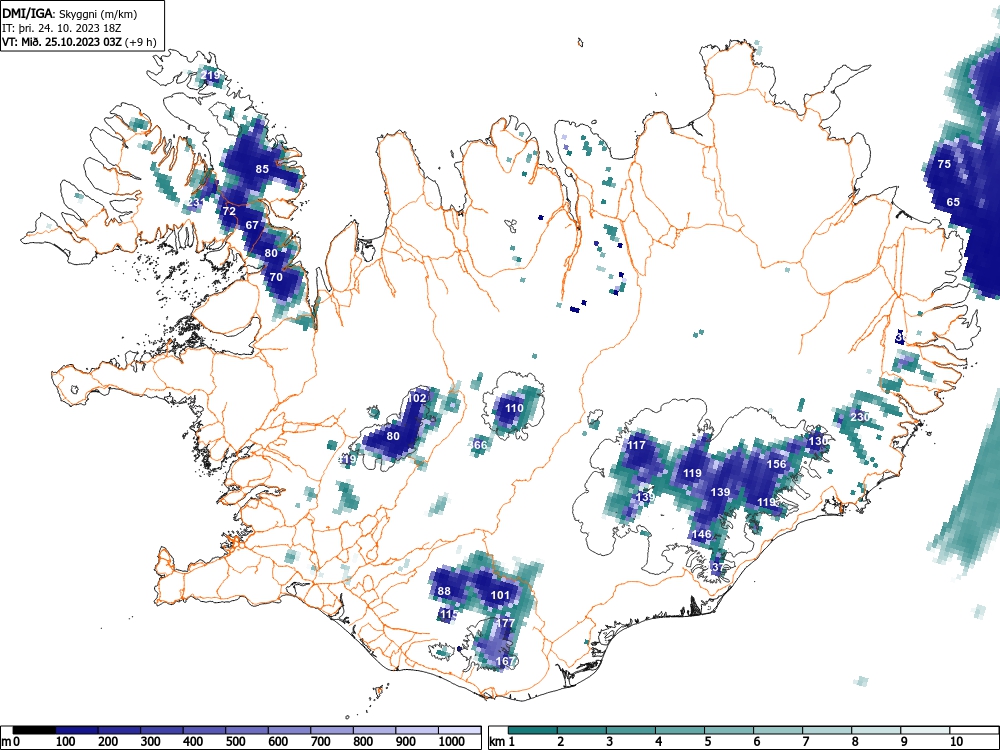
Task: Click the 101 visibility label
Action: click(501, 596)
